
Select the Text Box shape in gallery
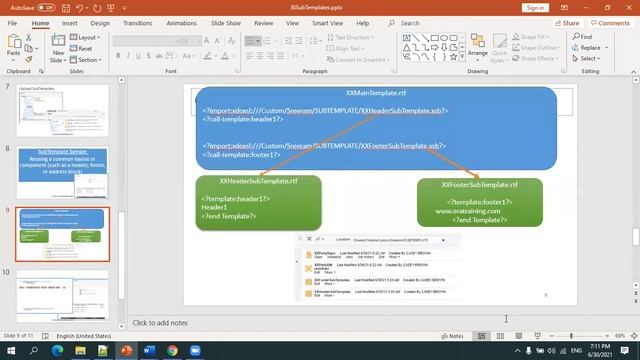tap(407, 38)
